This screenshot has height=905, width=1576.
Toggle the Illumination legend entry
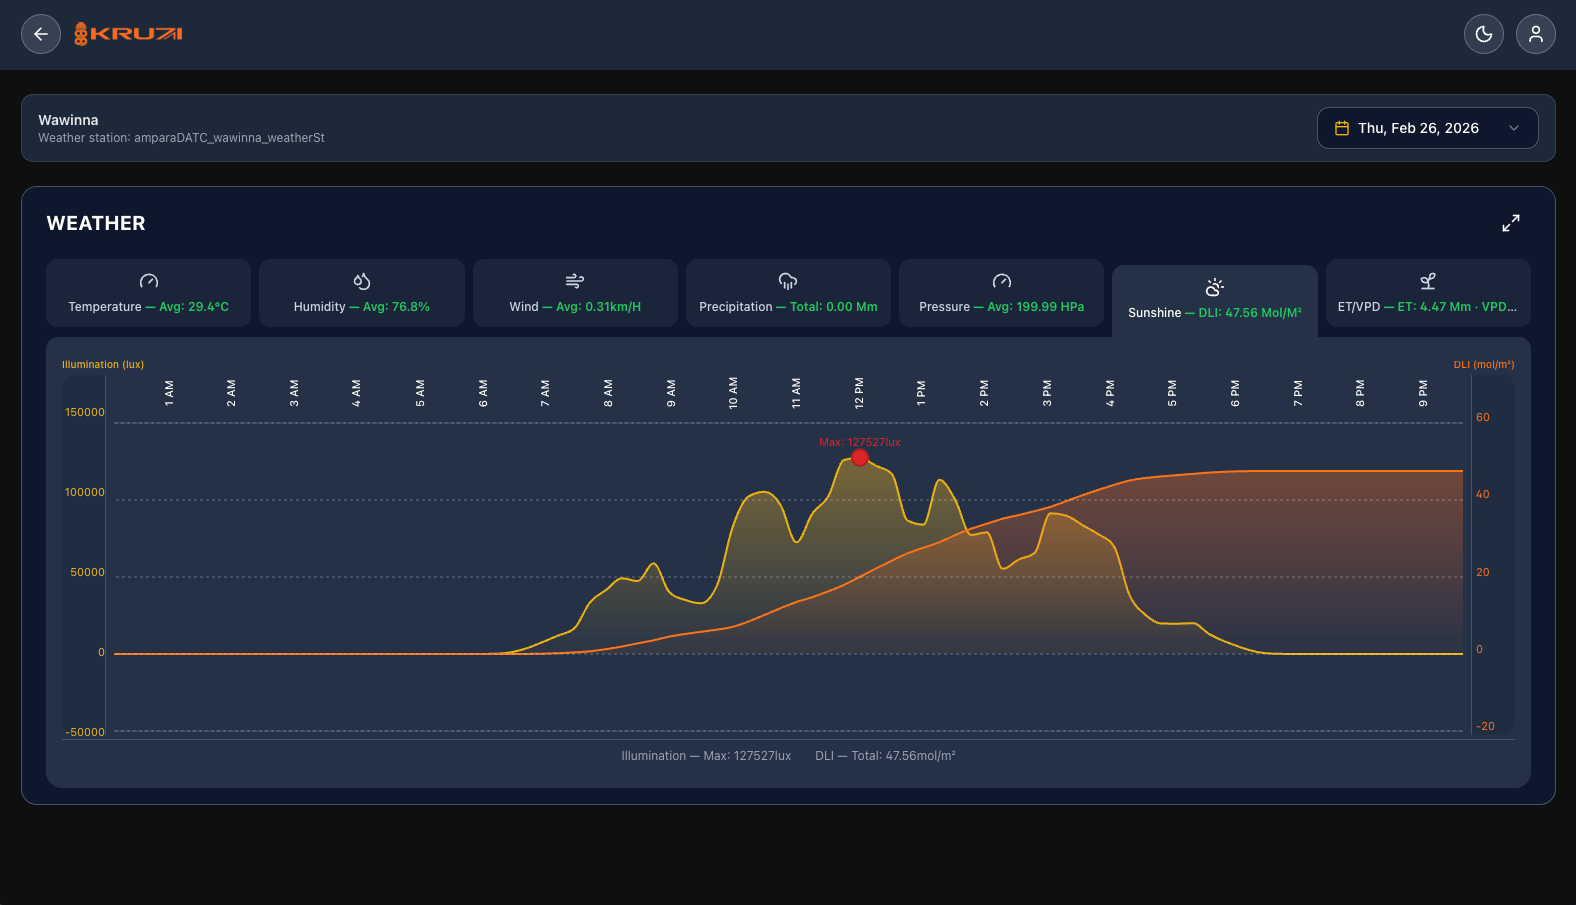pyautogui.click(x=706, y=756)
